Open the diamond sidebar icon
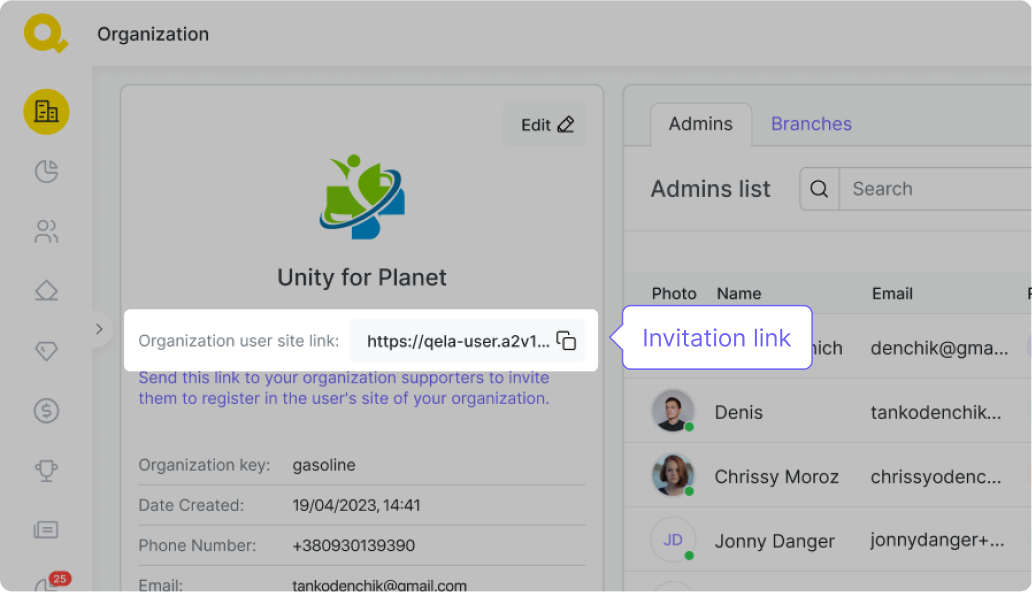 pyautogui.click(x=46, y=351)
